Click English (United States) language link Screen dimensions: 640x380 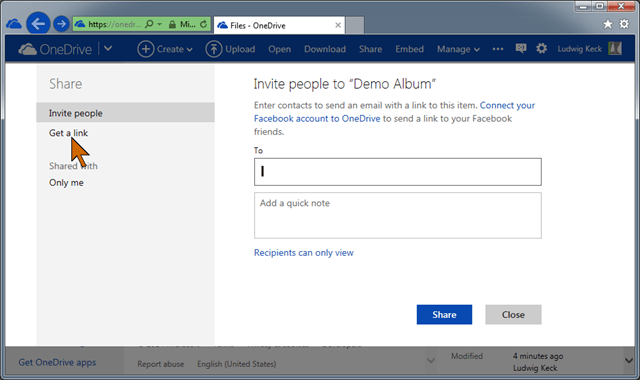(237, 364)
